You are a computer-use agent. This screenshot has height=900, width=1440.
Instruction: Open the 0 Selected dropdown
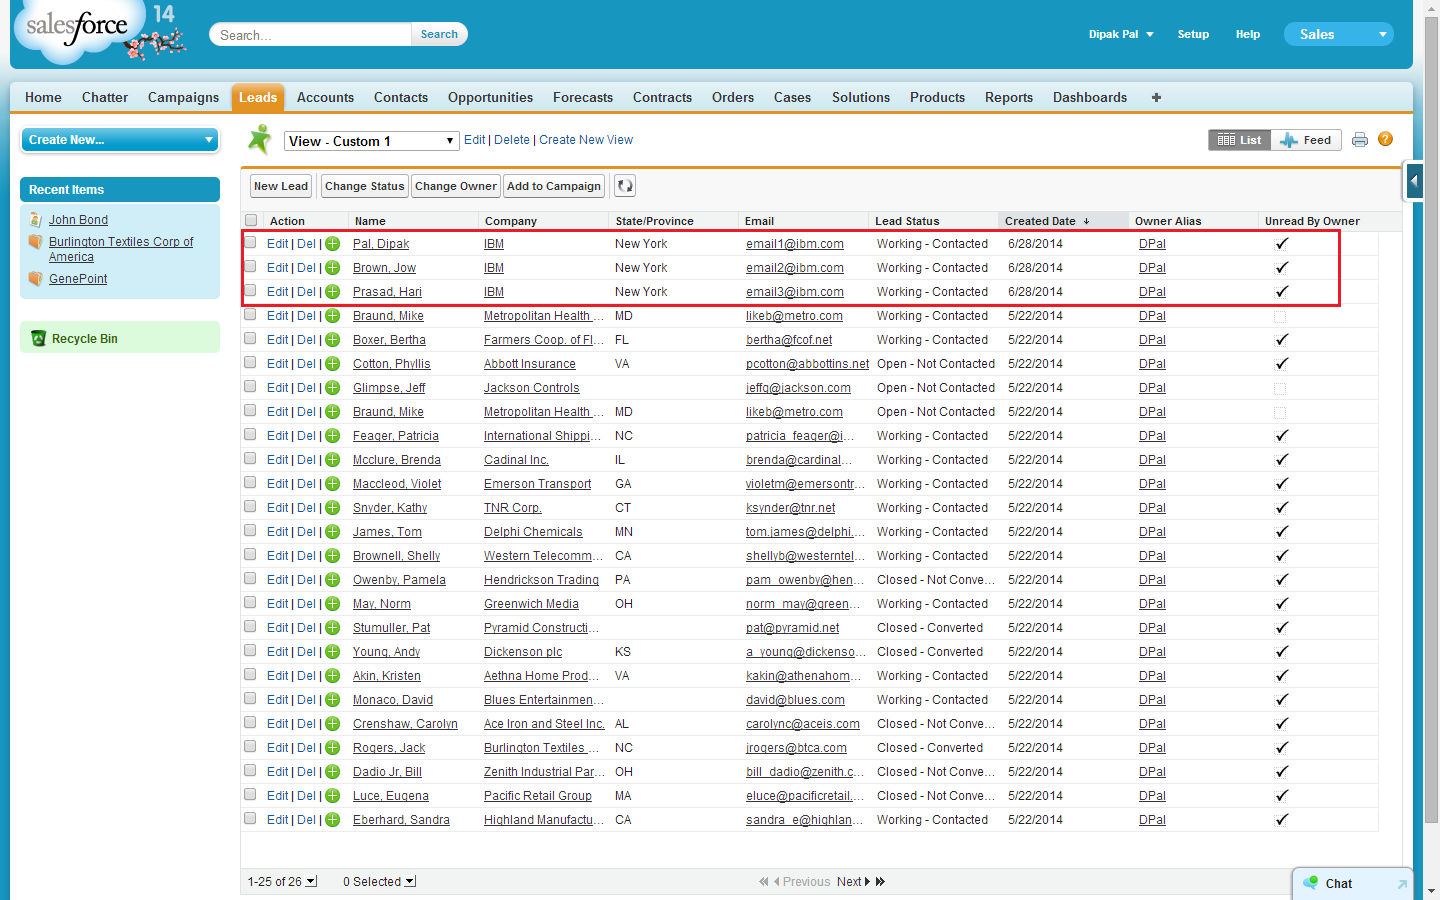click(x=410, y=882)
